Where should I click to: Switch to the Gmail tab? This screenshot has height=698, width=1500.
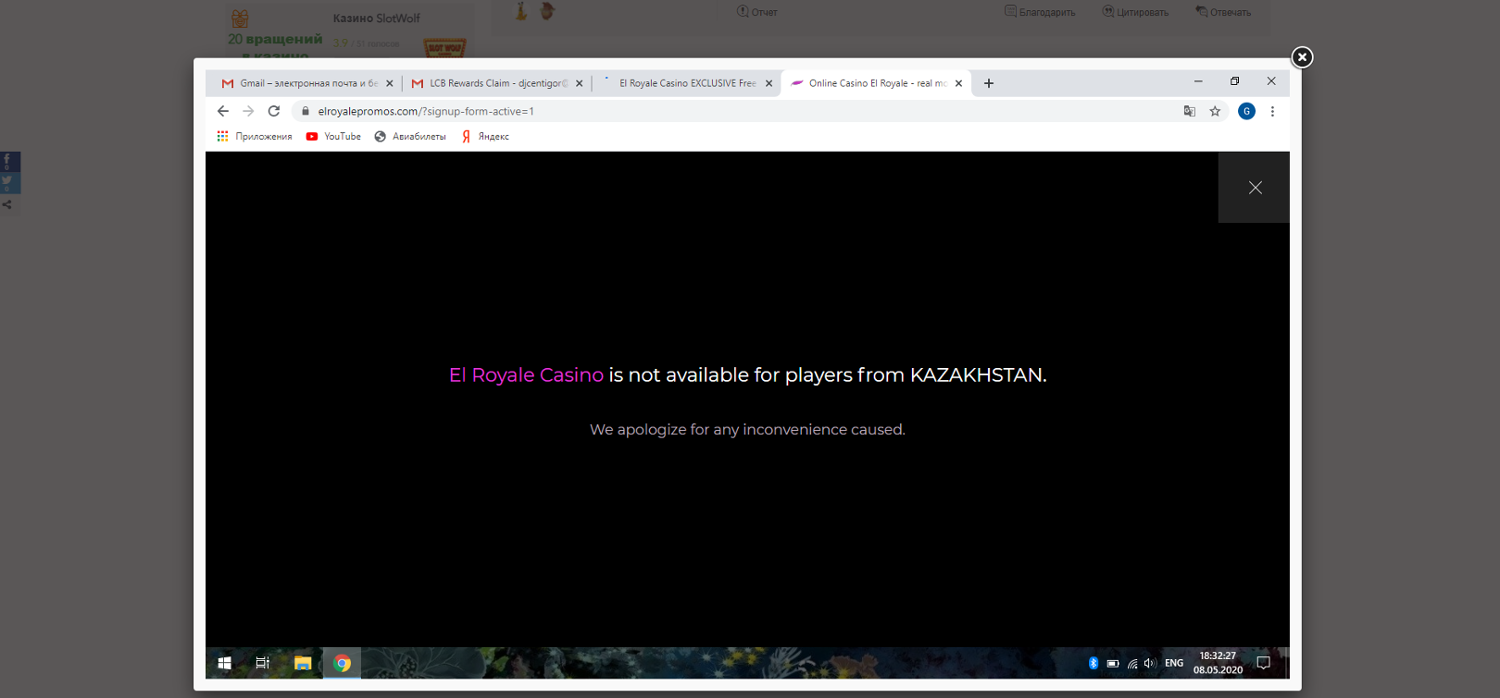click(x=300, y=83)
